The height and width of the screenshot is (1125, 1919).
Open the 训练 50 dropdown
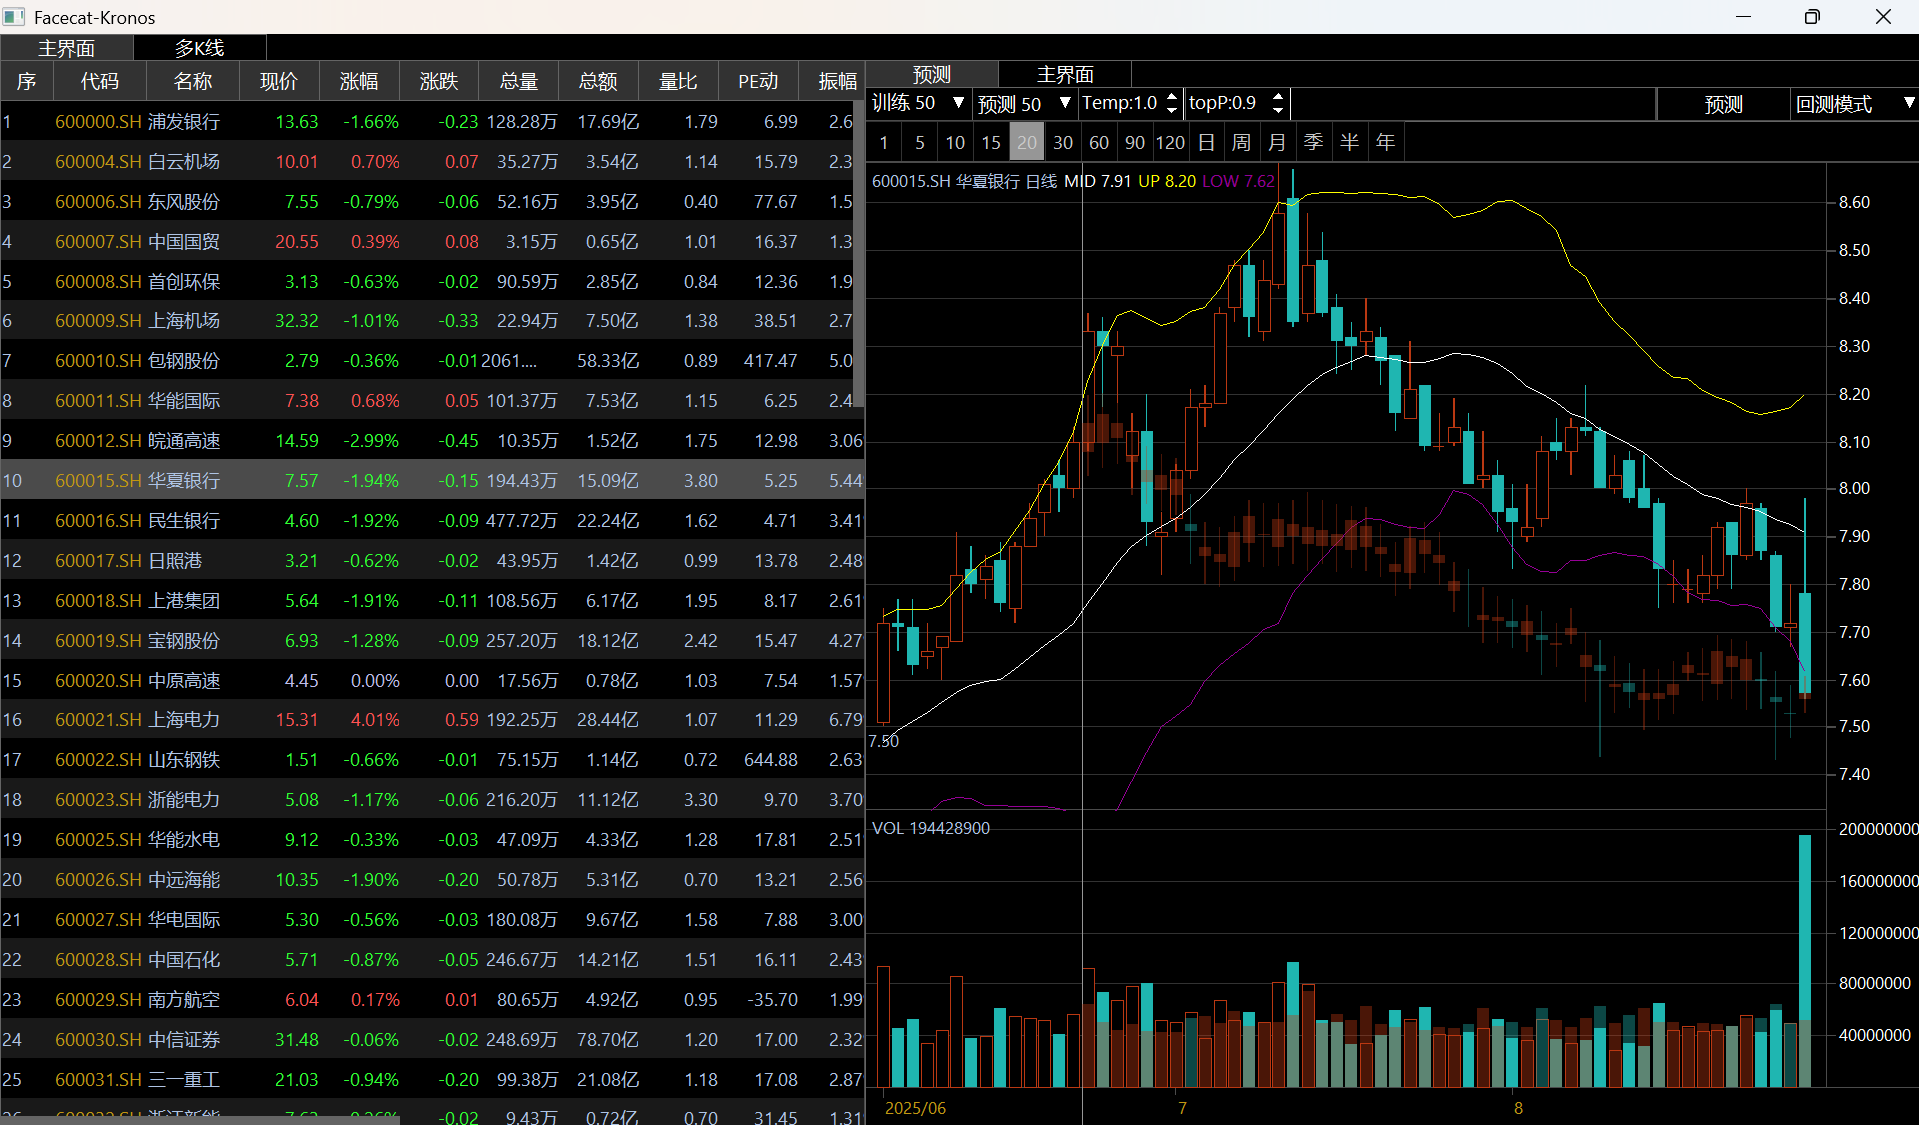coord(958,103)
